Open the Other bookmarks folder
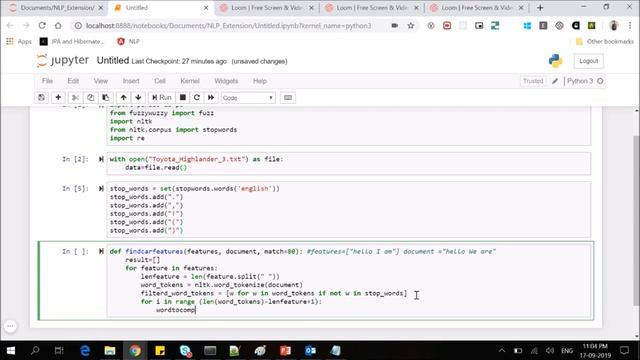The height and width of the screenshot is (360, 640). 604,42
